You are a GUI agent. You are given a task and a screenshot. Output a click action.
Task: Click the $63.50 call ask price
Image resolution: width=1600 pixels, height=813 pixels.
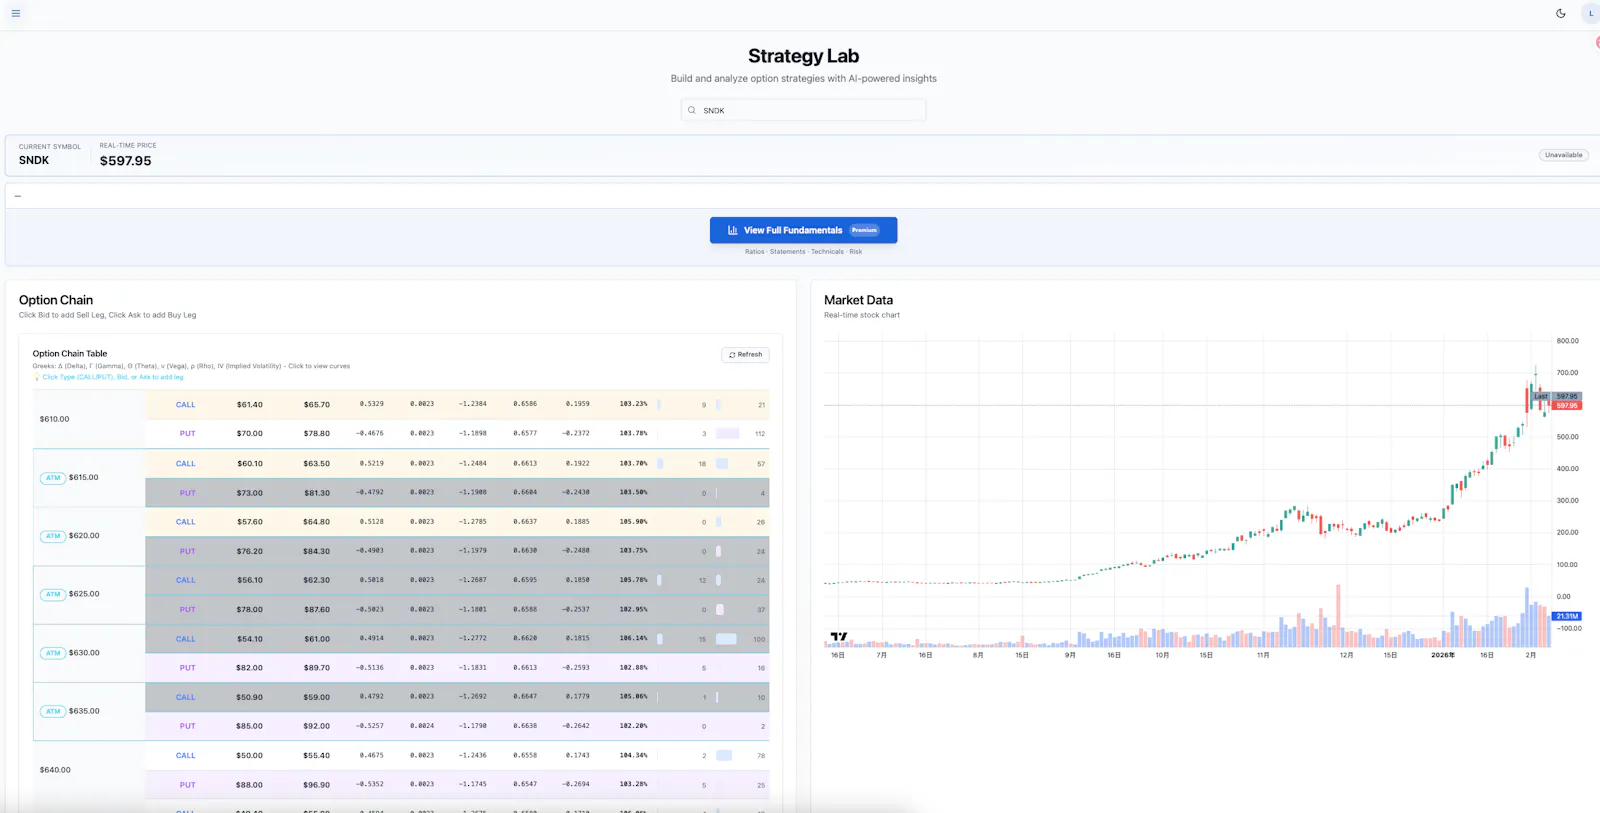pyautogui.click(x=316, y=464)
